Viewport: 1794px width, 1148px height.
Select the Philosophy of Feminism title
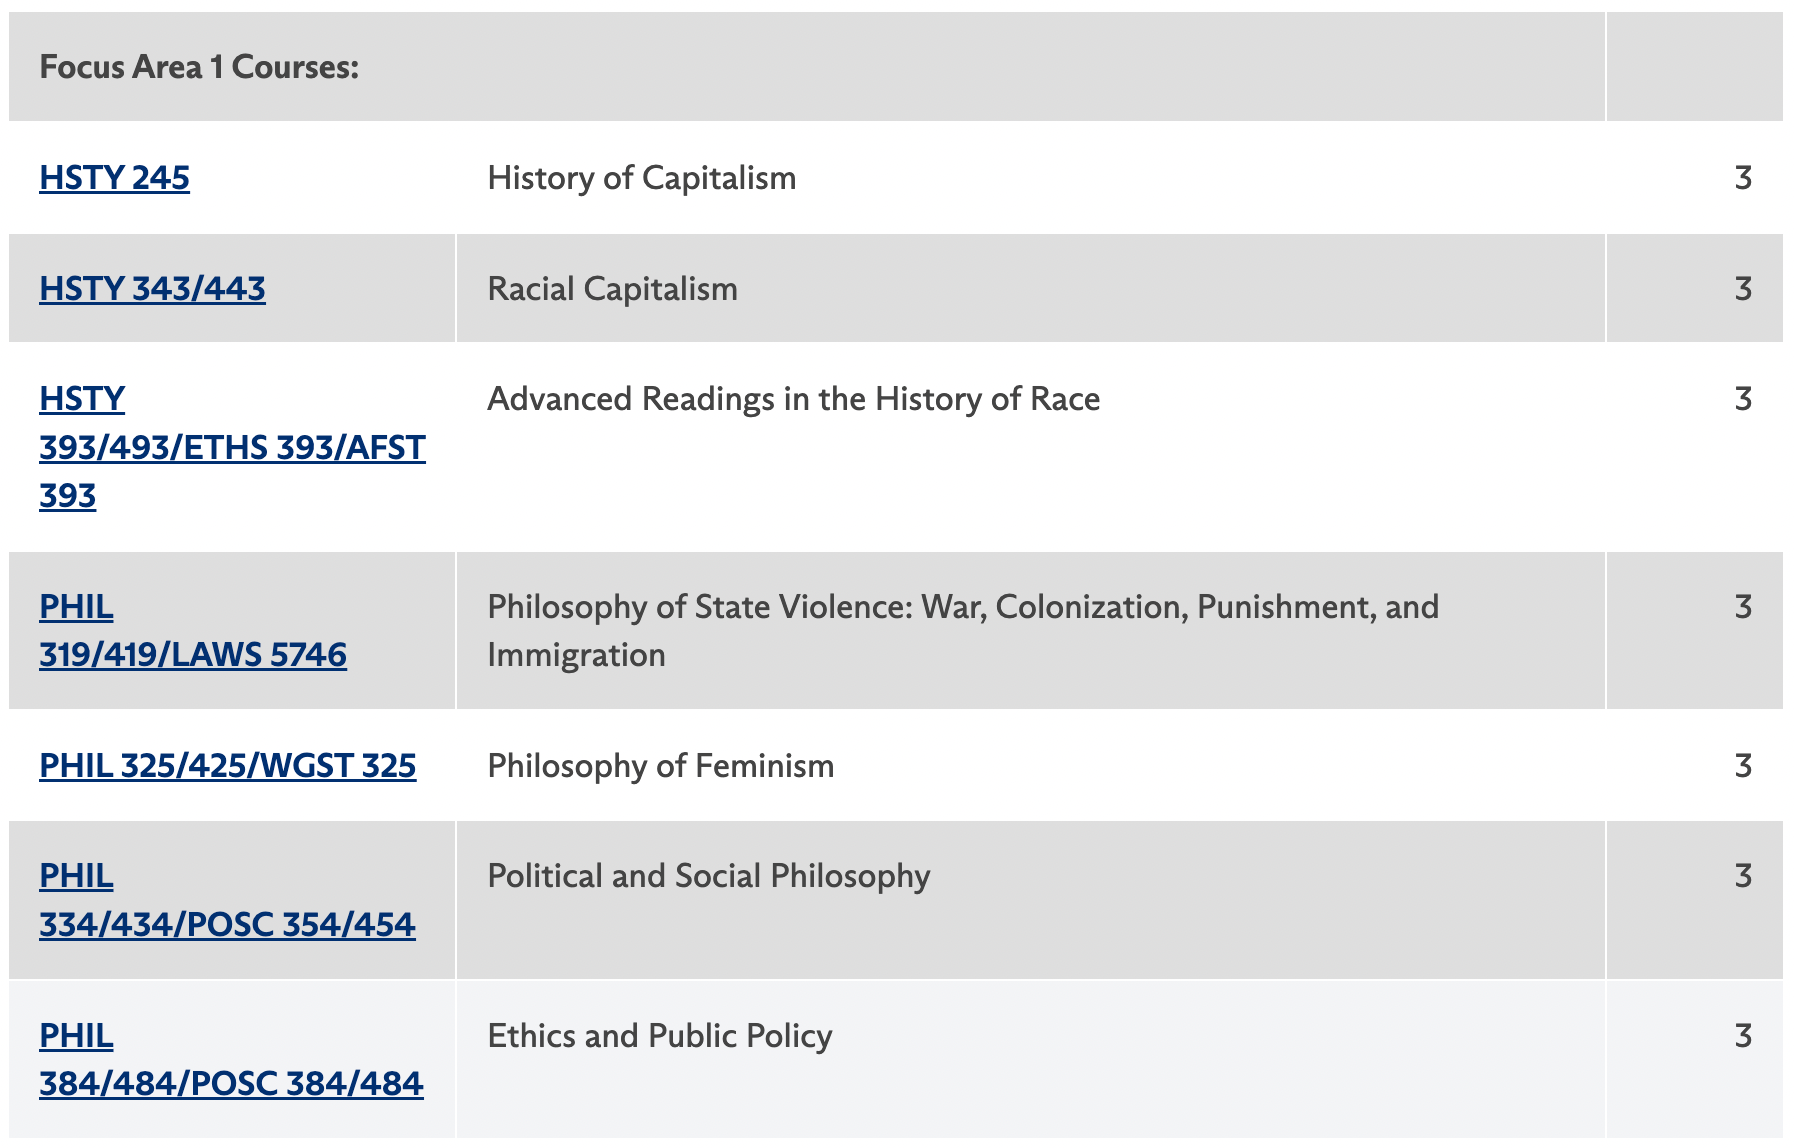coord(660,766)
